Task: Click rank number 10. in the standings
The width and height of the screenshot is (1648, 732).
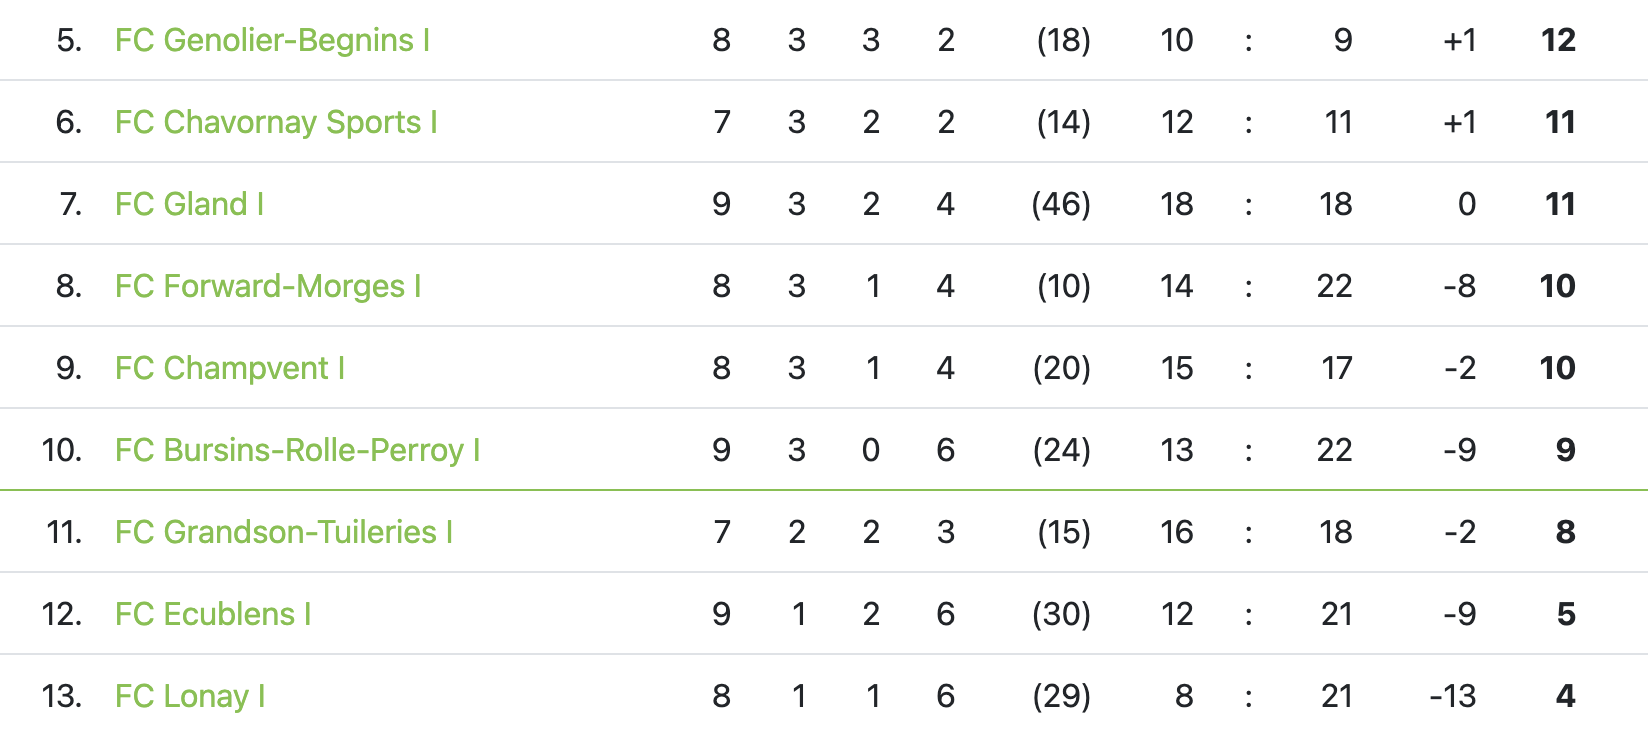Action: point(62,450)
